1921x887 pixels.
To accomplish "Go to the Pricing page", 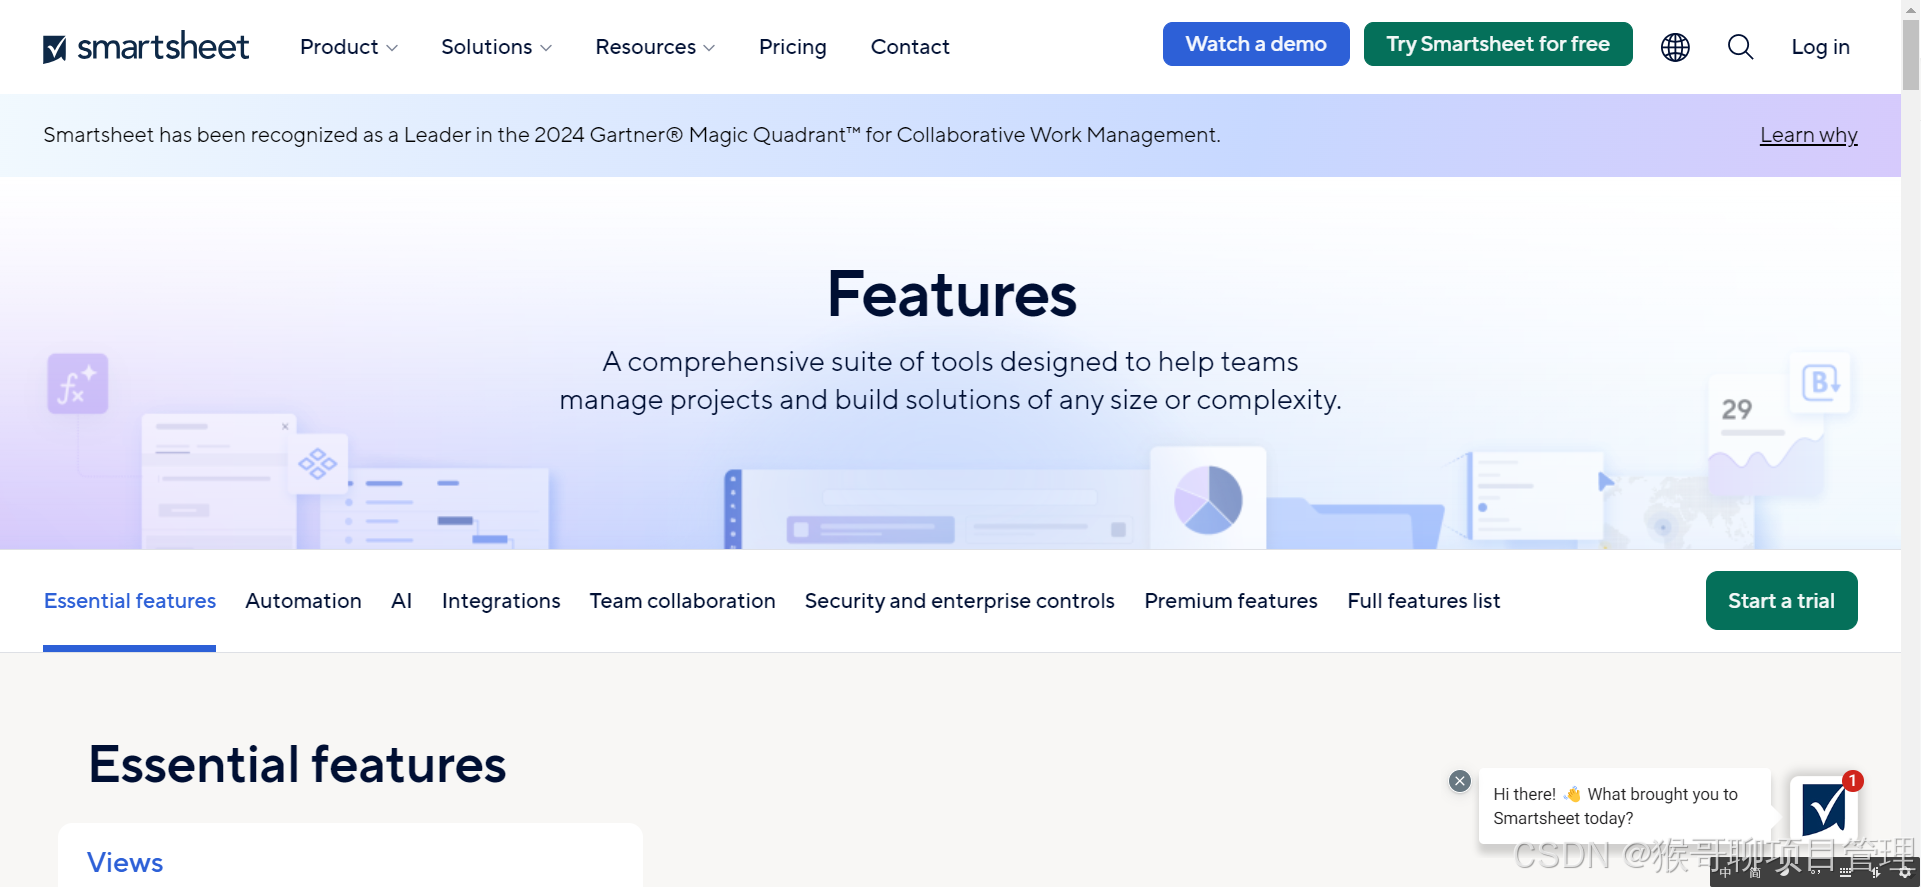I will pyautogui.click(x=793, y=47).
